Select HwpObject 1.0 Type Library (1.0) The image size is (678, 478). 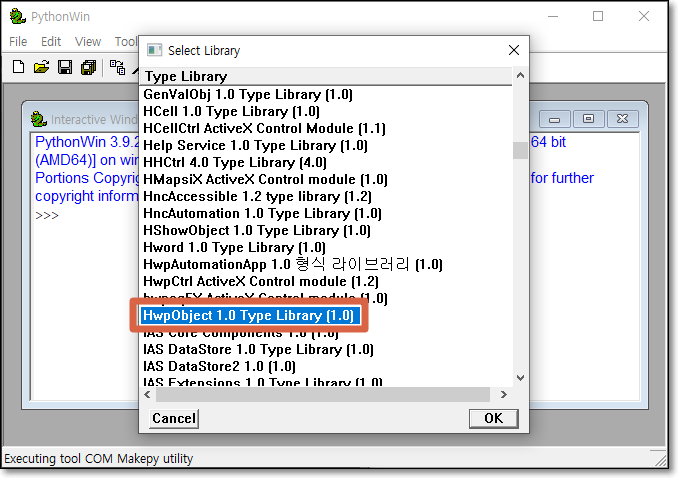pos(249,316)
